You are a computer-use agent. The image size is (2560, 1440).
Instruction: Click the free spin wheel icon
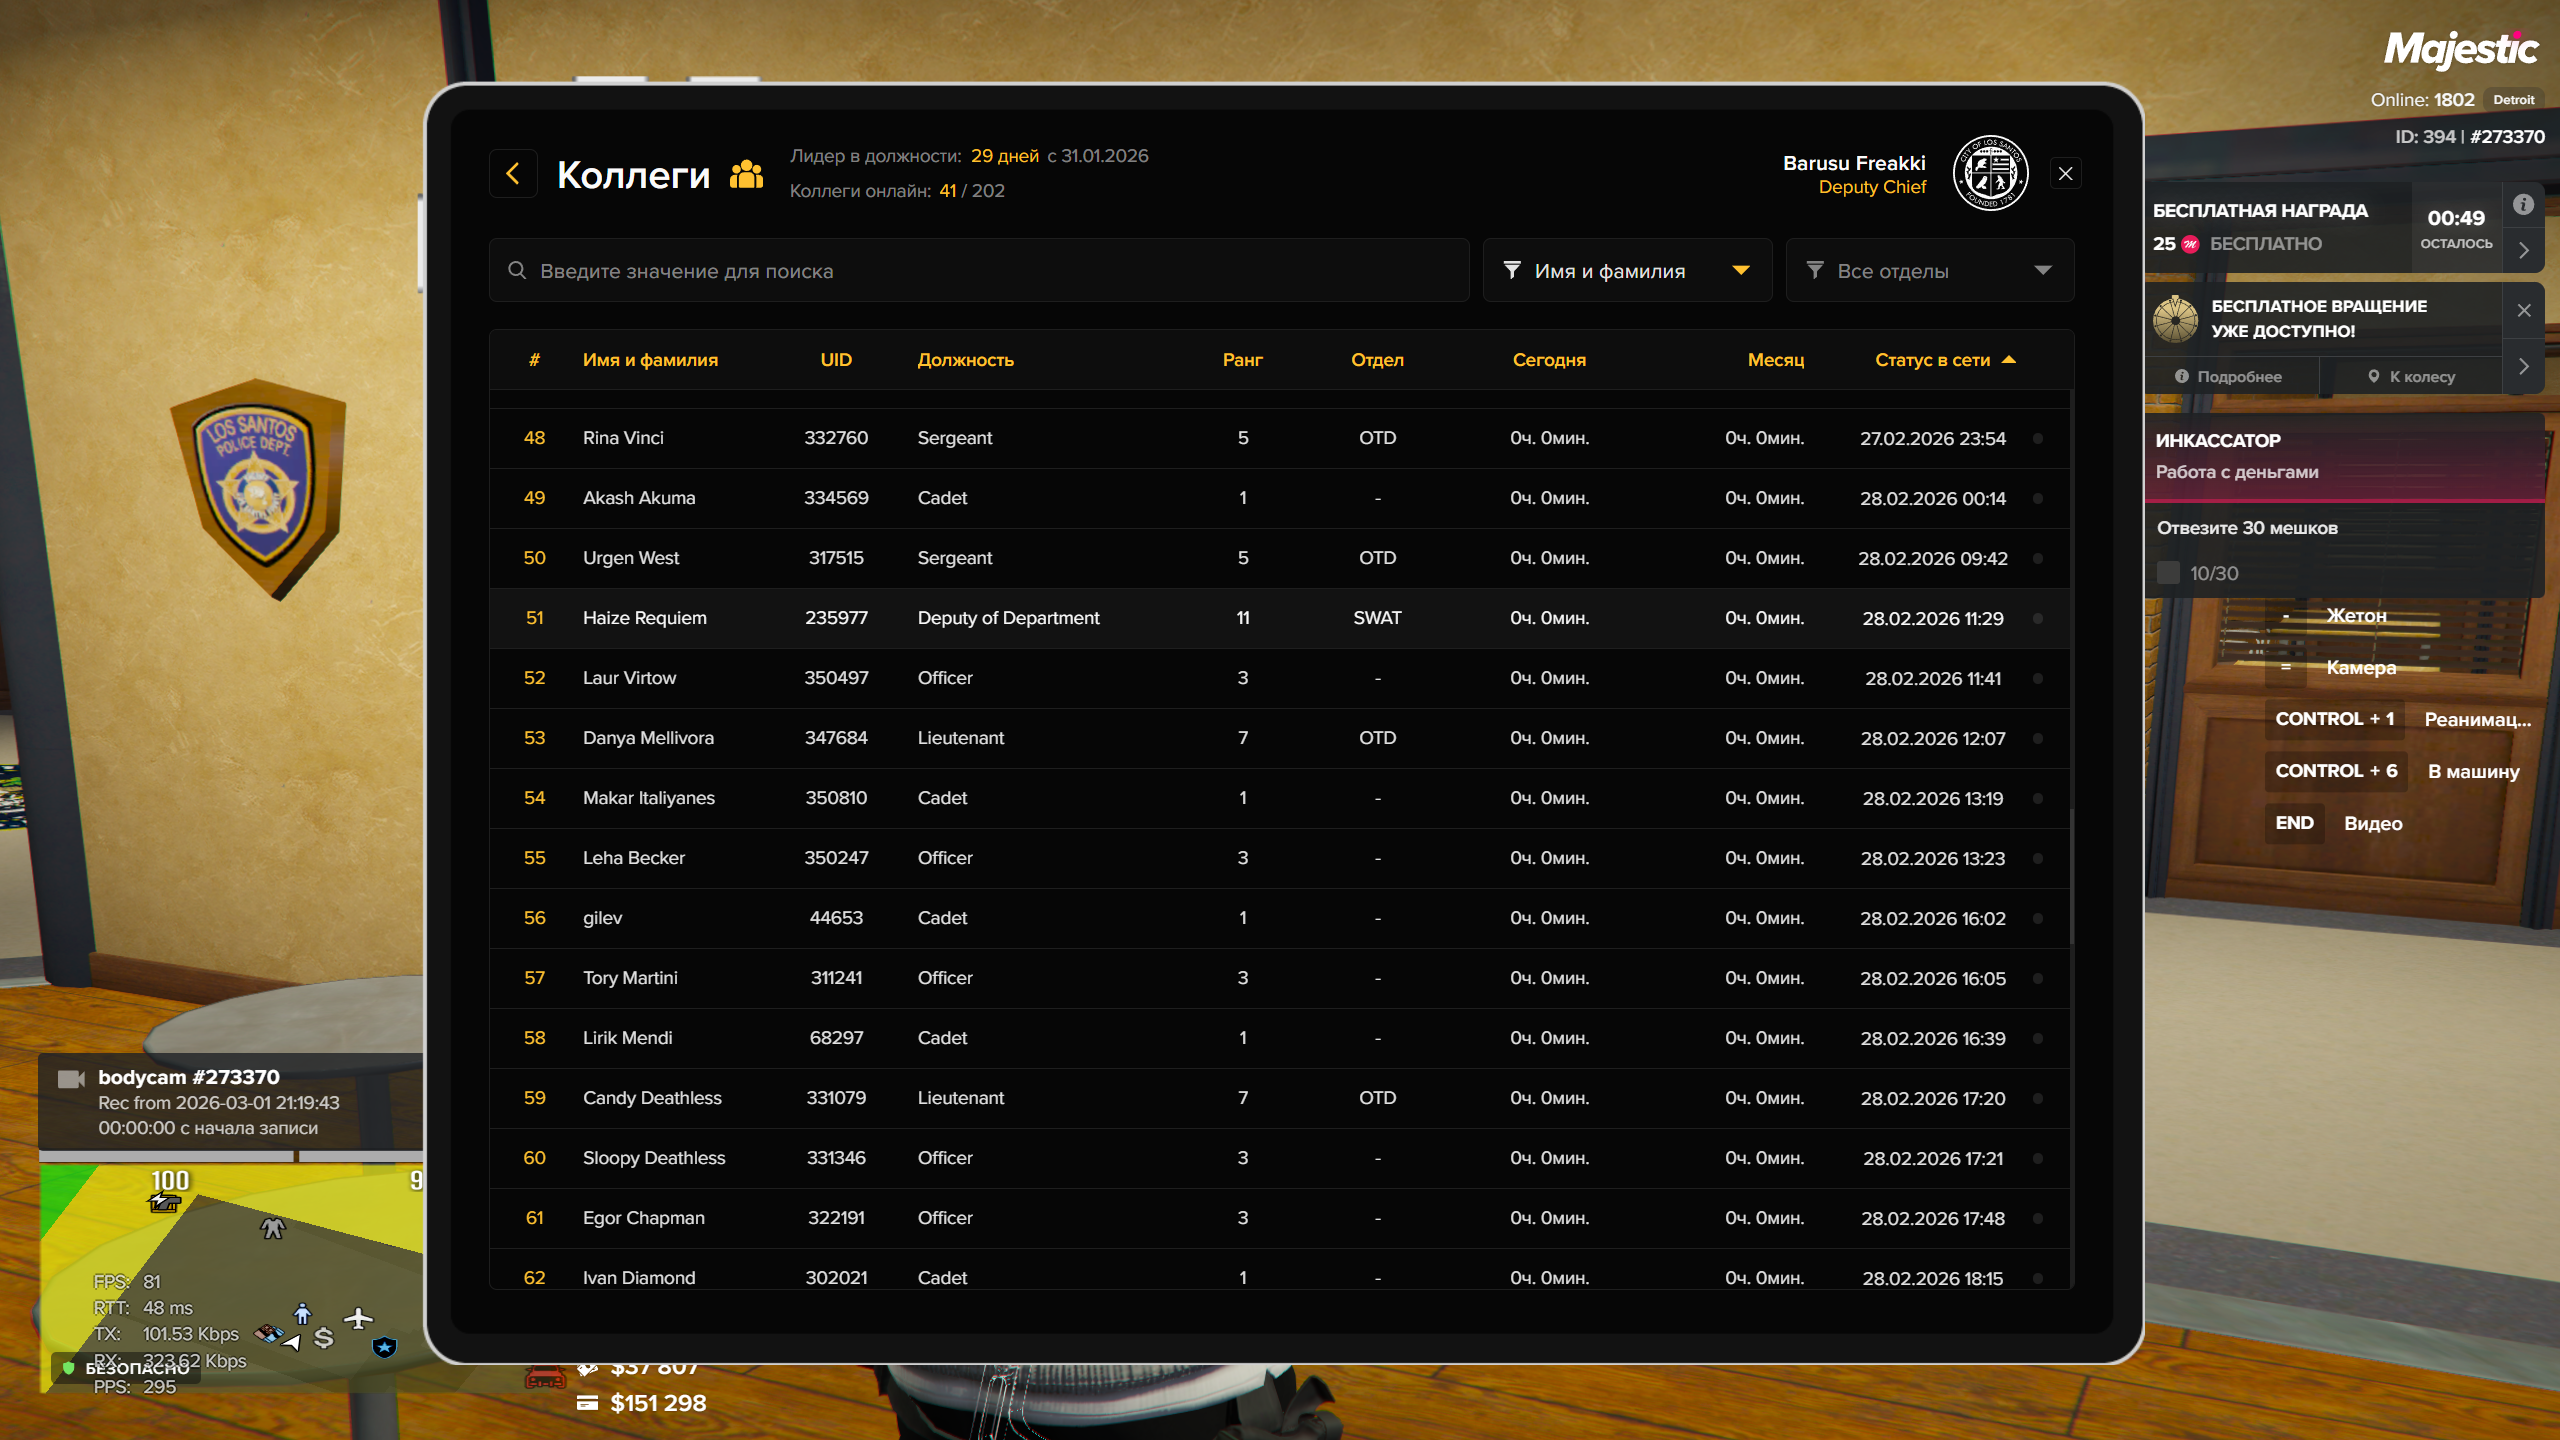(x=2175, y=319)
